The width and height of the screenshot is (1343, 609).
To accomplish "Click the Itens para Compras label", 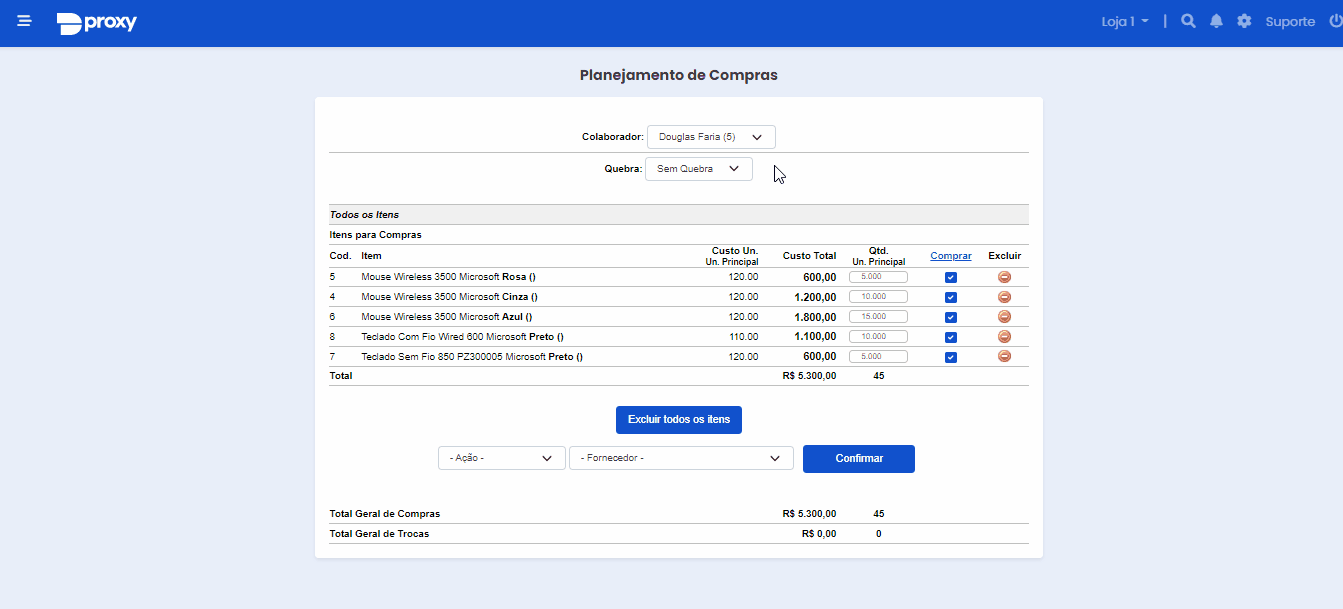I will coord(376,235).
